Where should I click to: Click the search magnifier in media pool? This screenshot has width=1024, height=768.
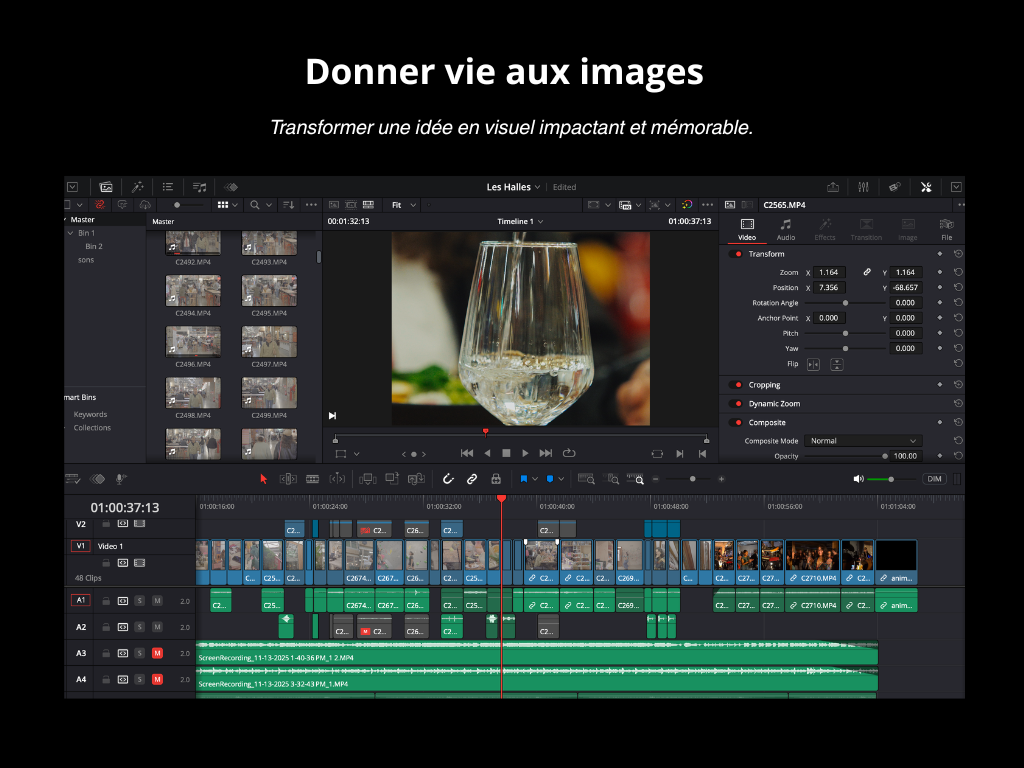point(255,205)
